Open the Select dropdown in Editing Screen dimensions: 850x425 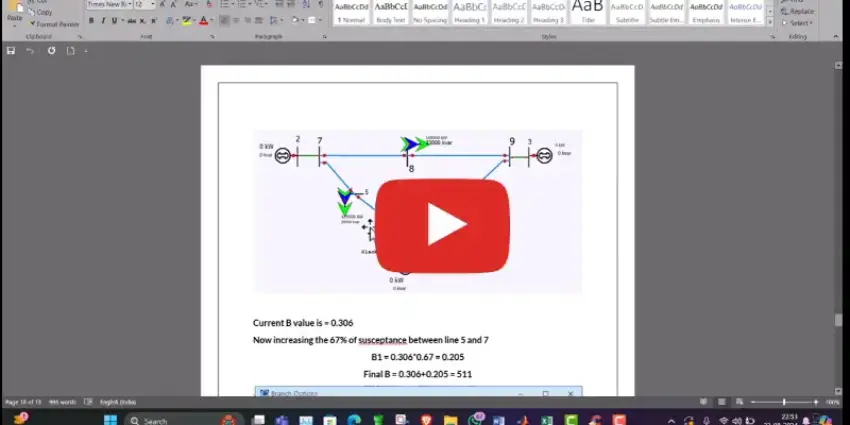tap(797, 23)
